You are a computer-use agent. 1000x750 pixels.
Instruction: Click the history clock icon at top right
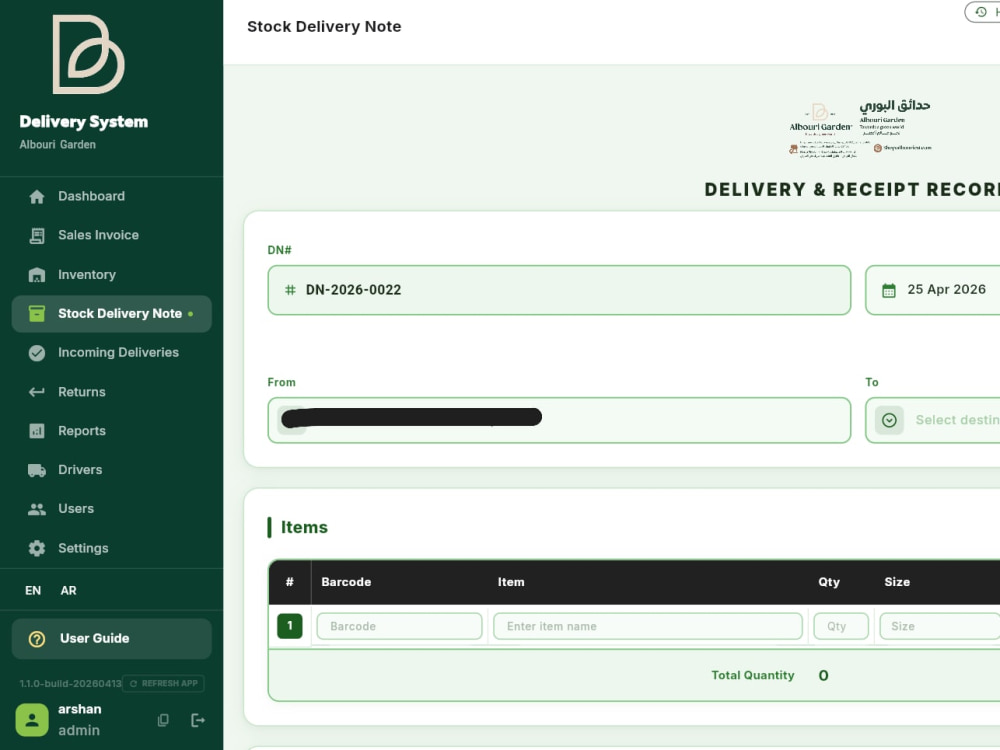click(x=981, y=12)
